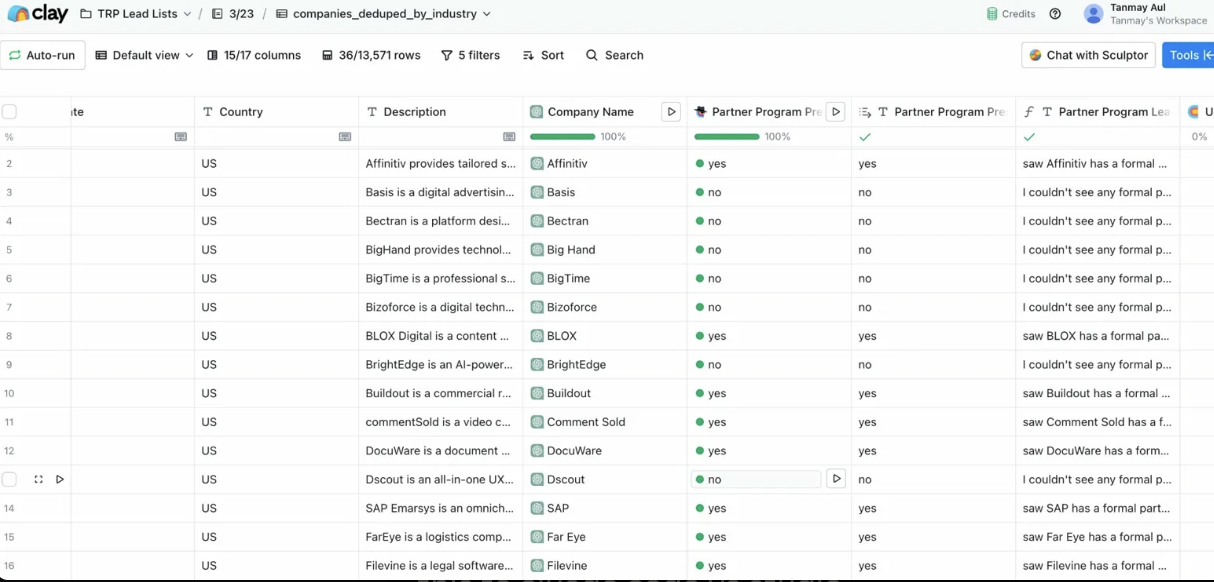The height and width of the screenshot is (582, 1214).
Task: Click the Description column header
Action: pyautogui.click(x=440, y=112)
